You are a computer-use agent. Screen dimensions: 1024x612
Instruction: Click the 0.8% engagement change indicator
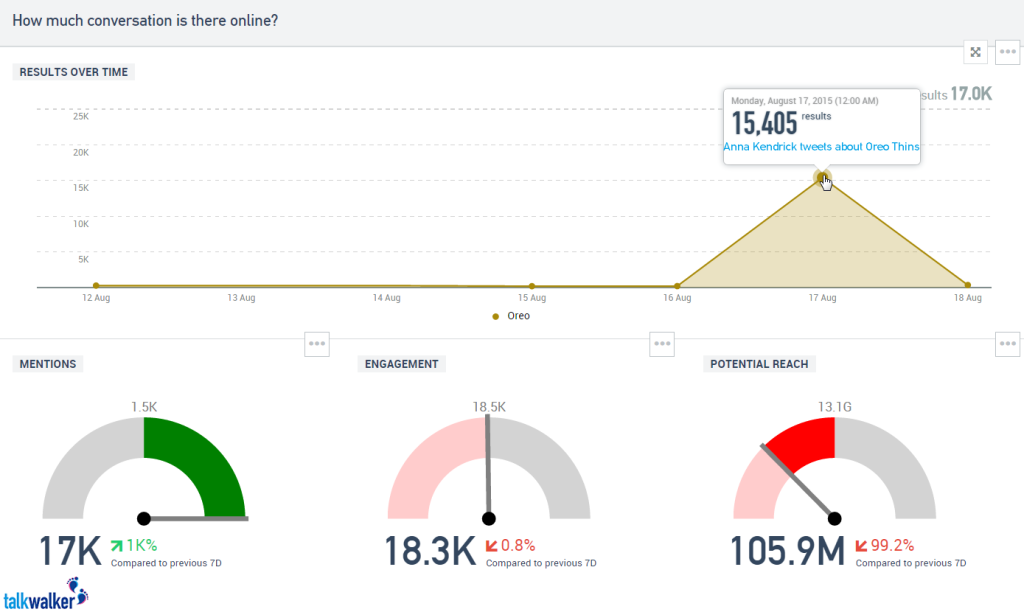(x=510, y=545)
